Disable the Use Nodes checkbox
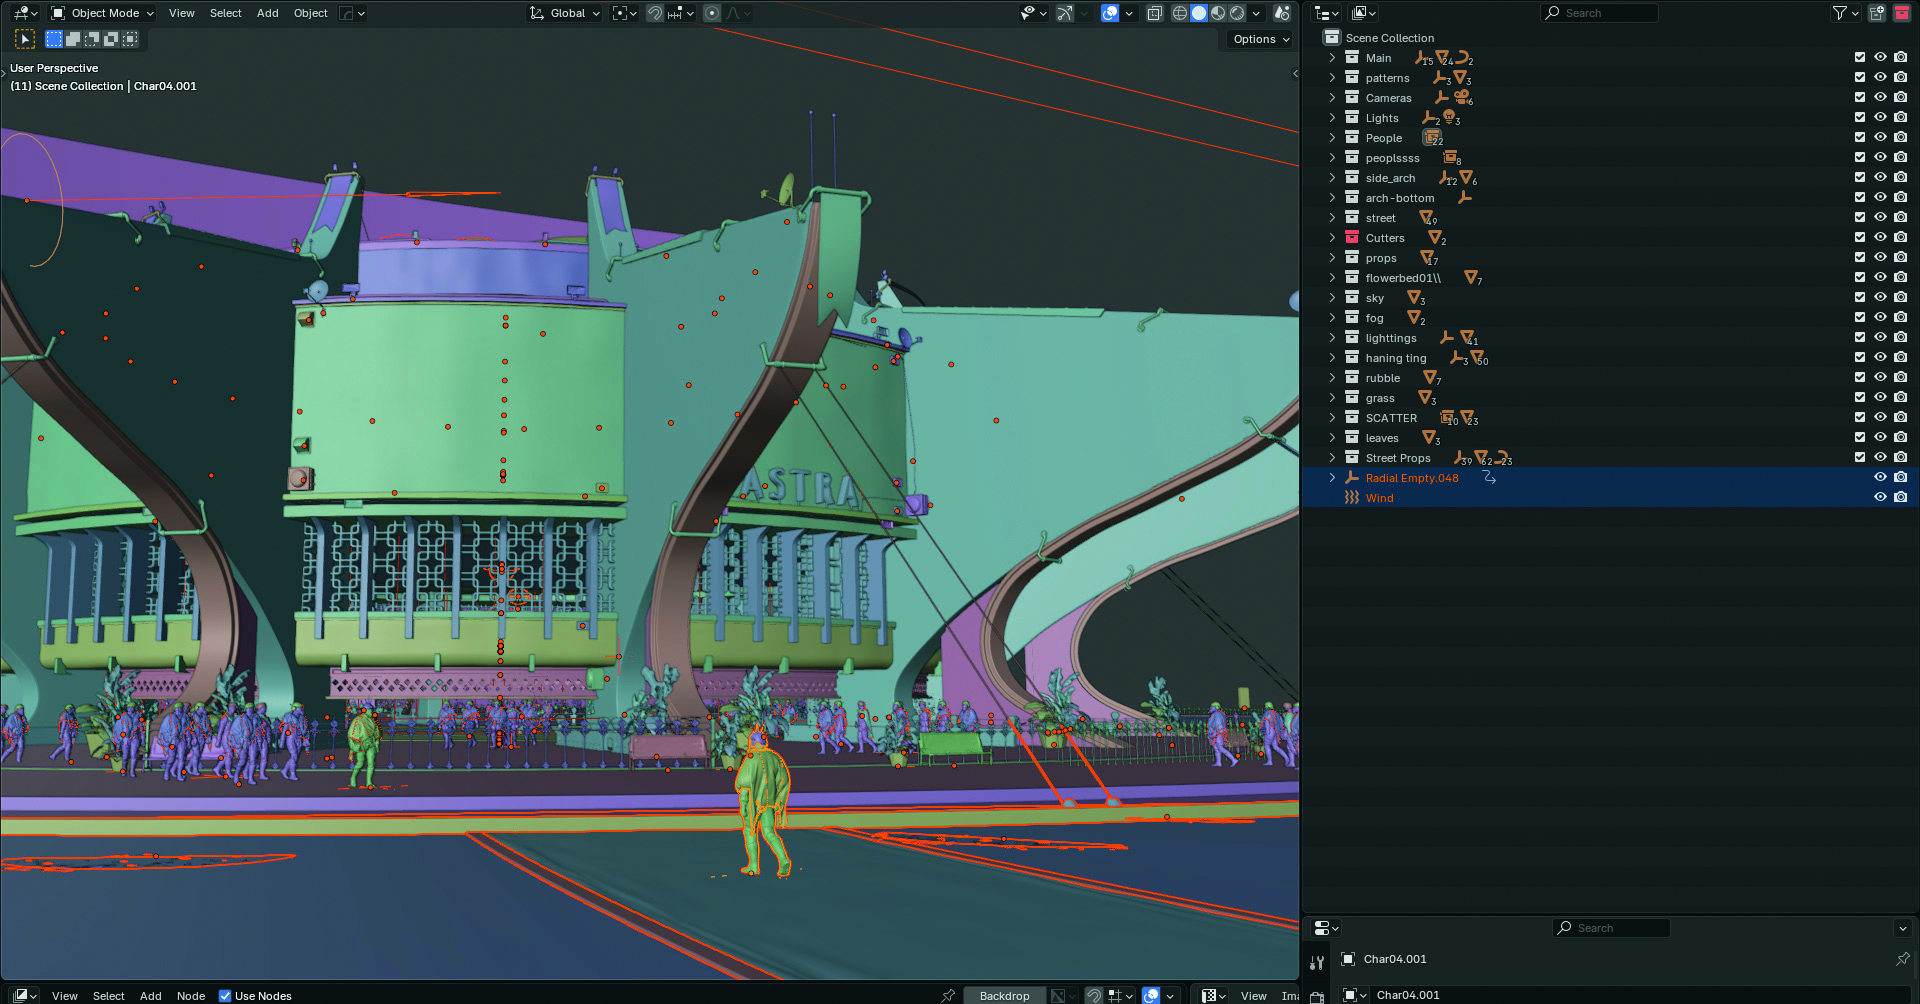Screen dimensions: 1920x1004 (225, 996)
